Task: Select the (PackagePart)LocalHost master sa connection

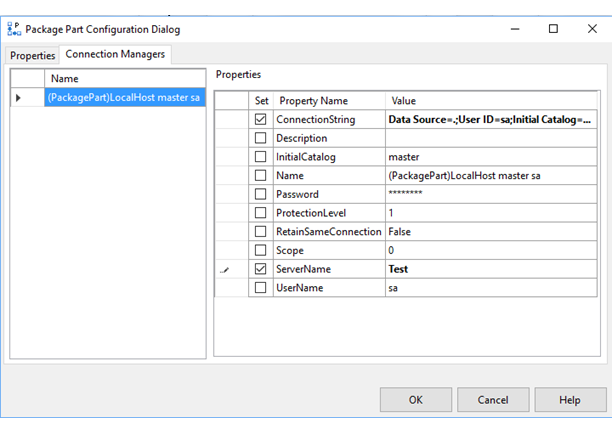Action: click(x=125, y=97)
